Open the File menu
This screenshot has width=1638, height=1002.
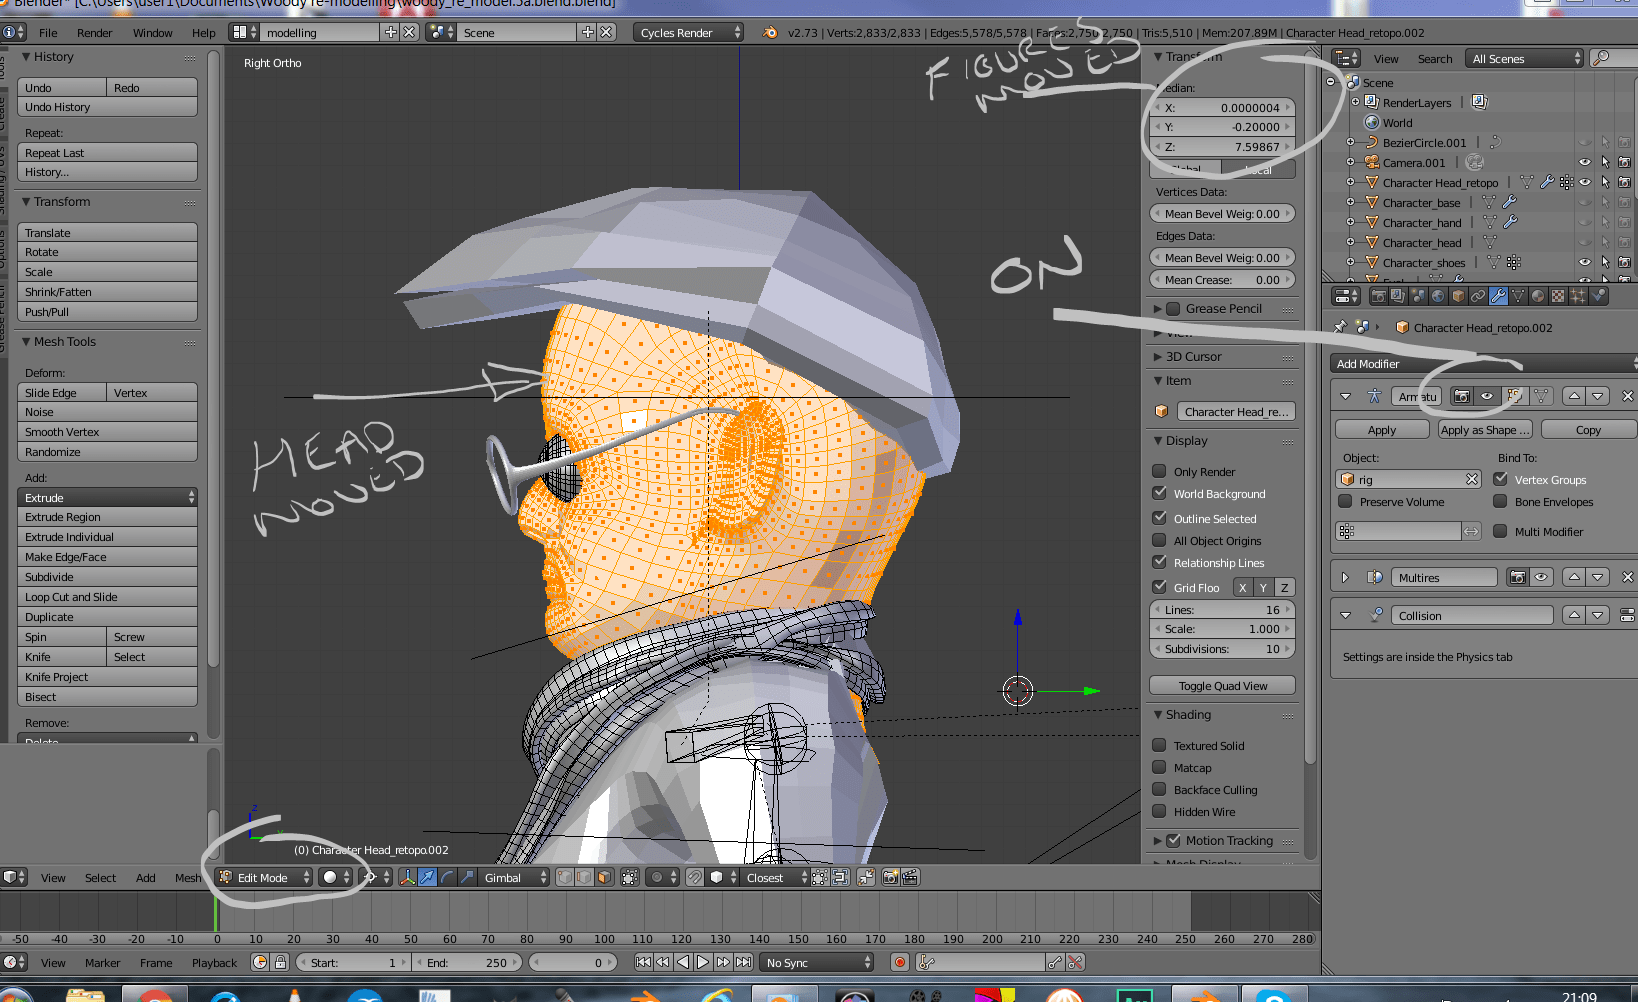[x=47, y=32]
